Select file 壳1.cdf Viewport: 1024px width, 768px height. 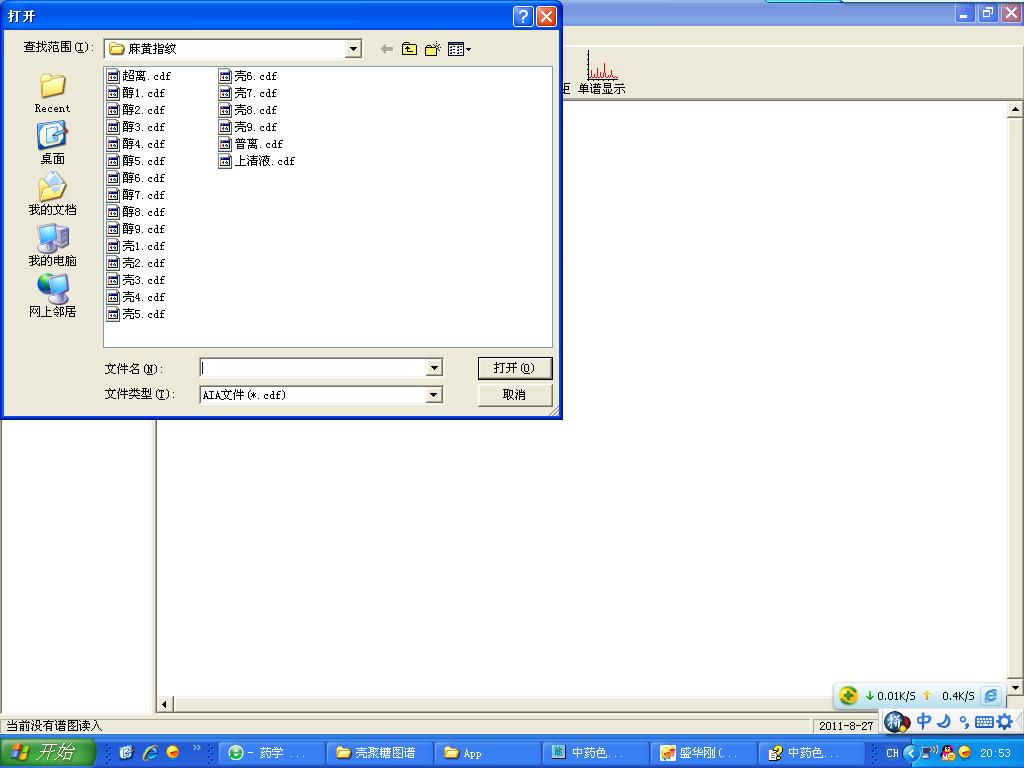tap(136, 246)
